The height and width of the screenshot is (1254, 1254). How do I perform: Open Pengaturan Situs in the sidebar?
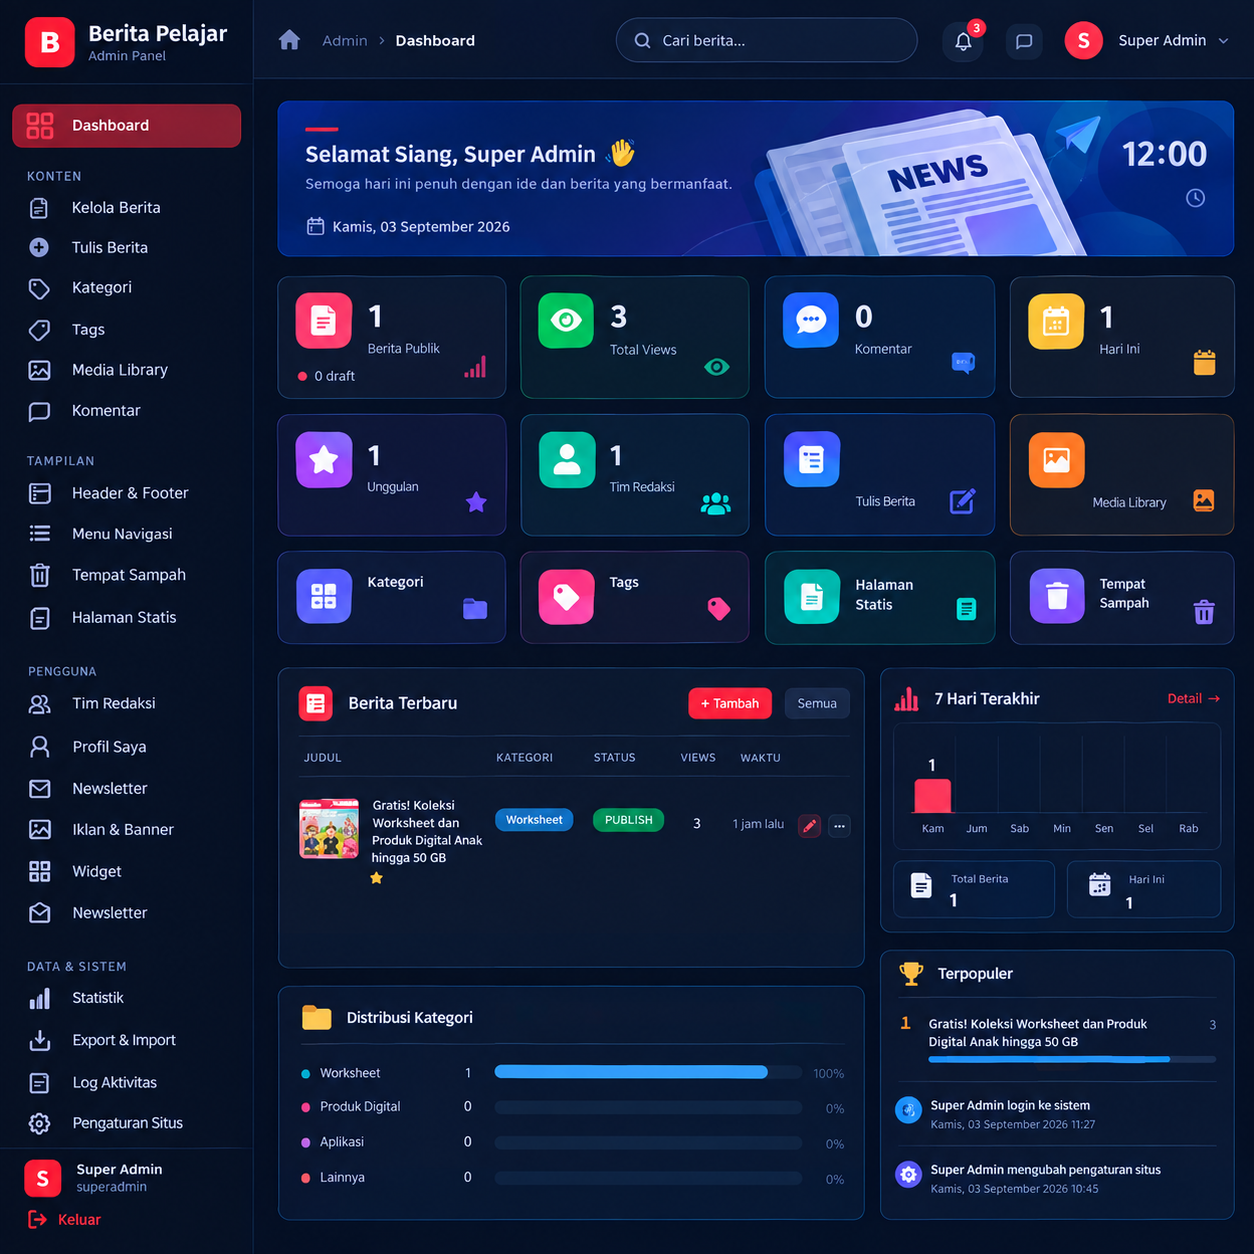pyautogui.click(x=126, y=1123)
